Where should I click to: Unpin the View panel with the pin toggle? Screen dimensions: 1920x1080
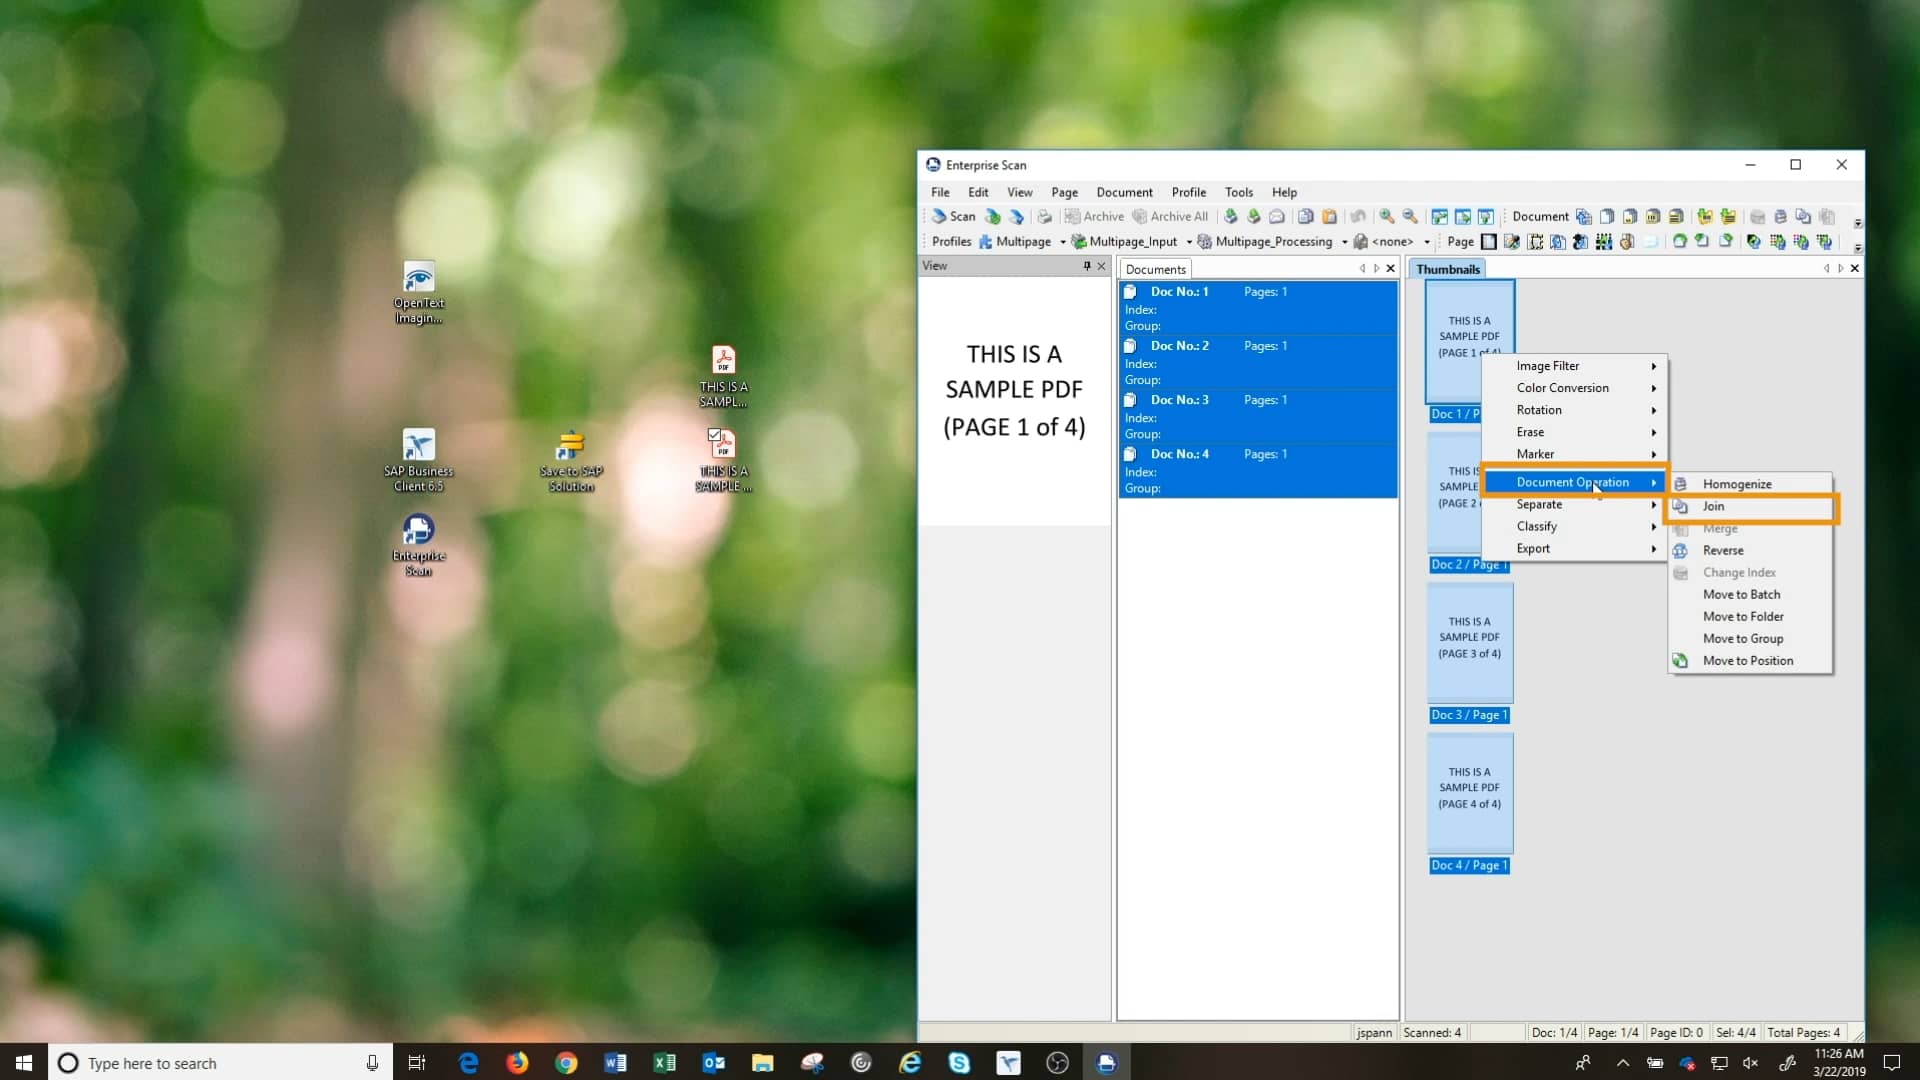pos(1085,266)
